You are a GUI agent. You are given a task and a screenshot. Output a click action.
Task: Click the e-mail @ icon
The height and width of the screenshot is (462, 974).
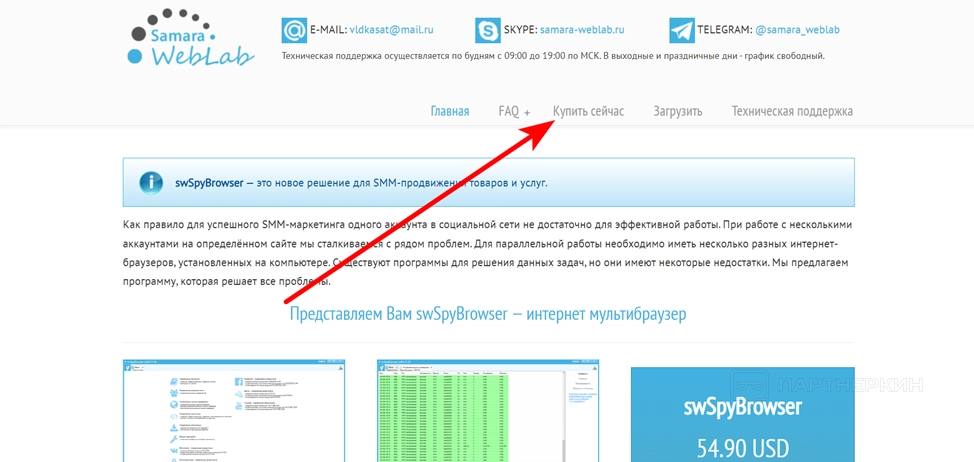[x=294, y=30]
